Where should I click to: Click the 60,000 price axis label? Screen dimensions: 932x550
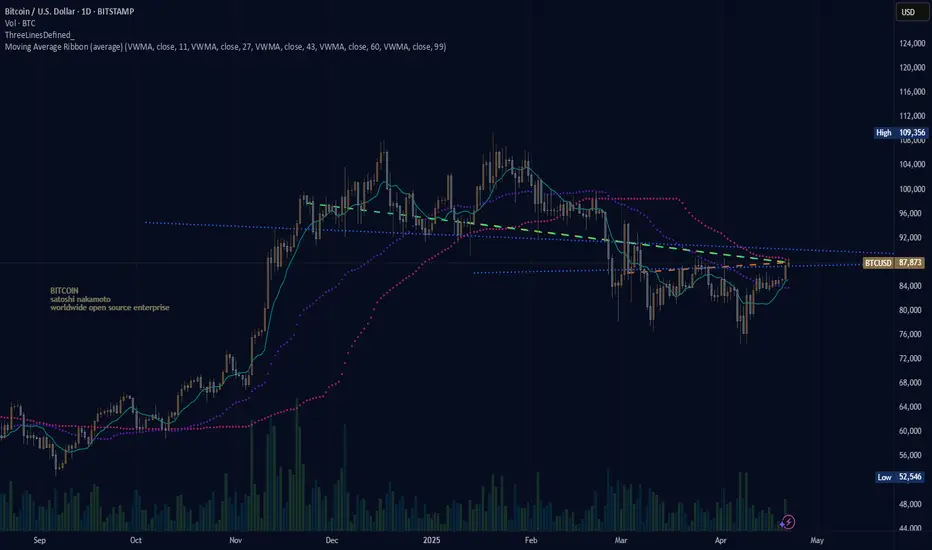[912, 431]
